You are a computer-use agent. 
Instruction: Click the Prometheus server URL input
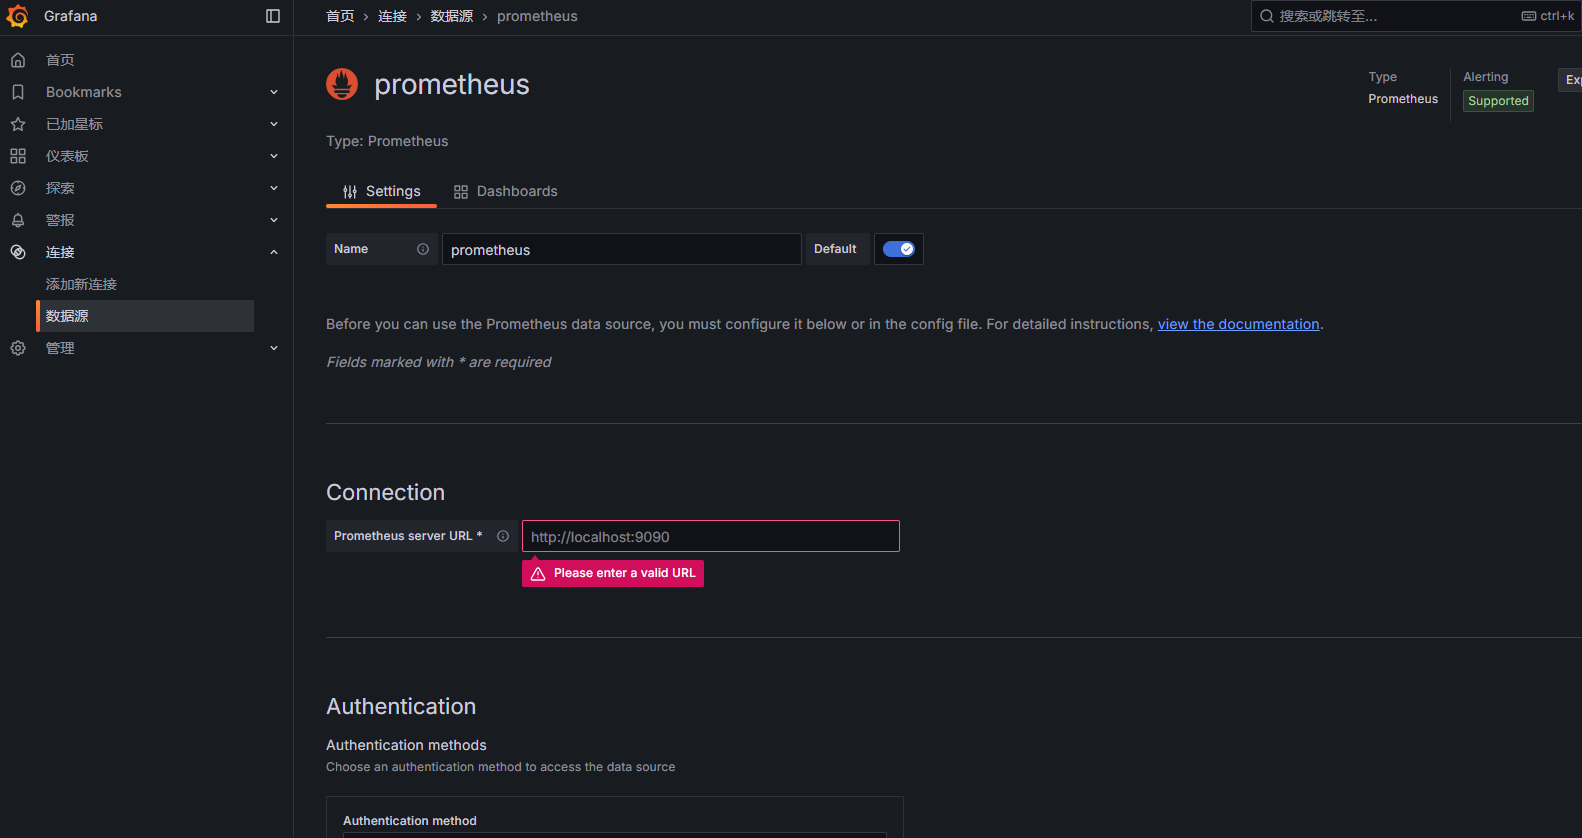point(711,536)
